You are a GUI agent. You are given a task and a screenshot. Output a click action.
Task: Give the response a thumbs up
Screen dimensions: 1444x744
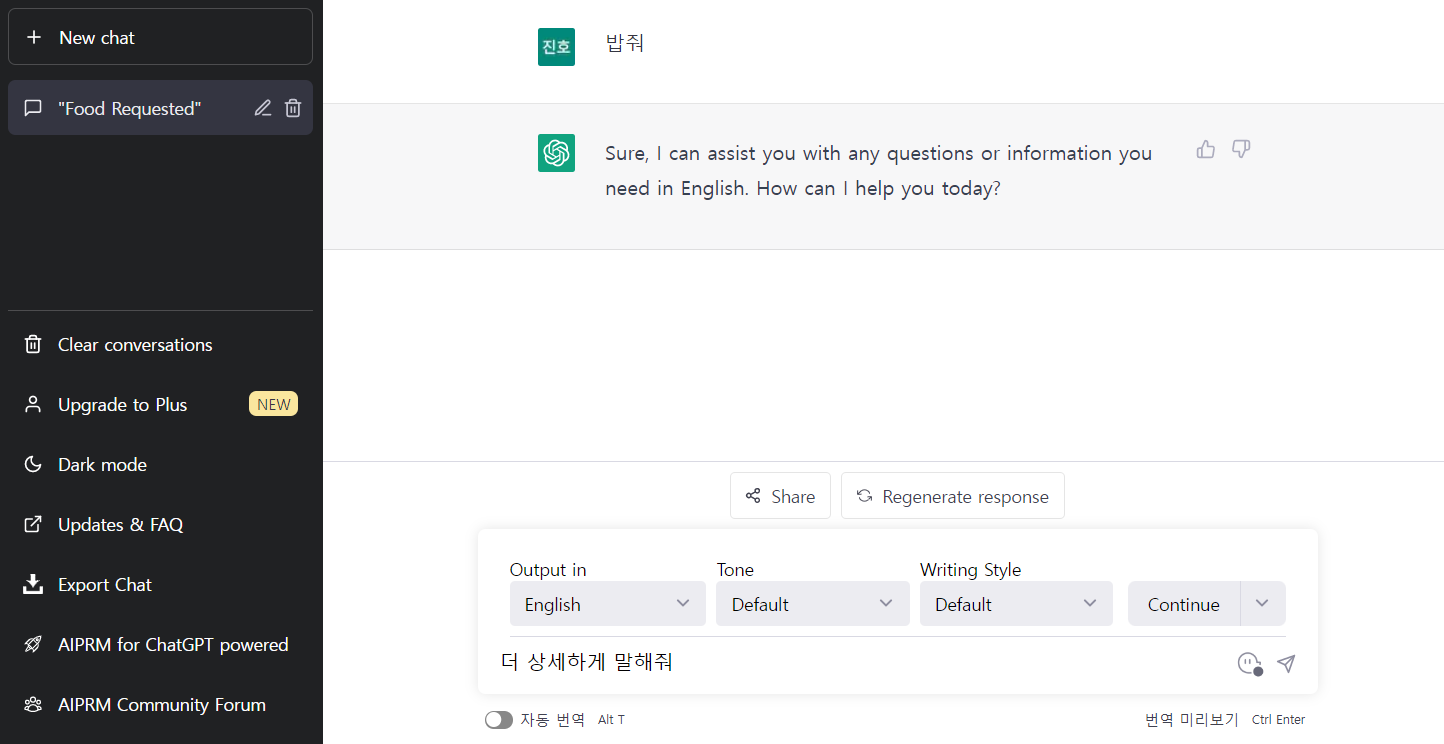[x=1205, y=148]
